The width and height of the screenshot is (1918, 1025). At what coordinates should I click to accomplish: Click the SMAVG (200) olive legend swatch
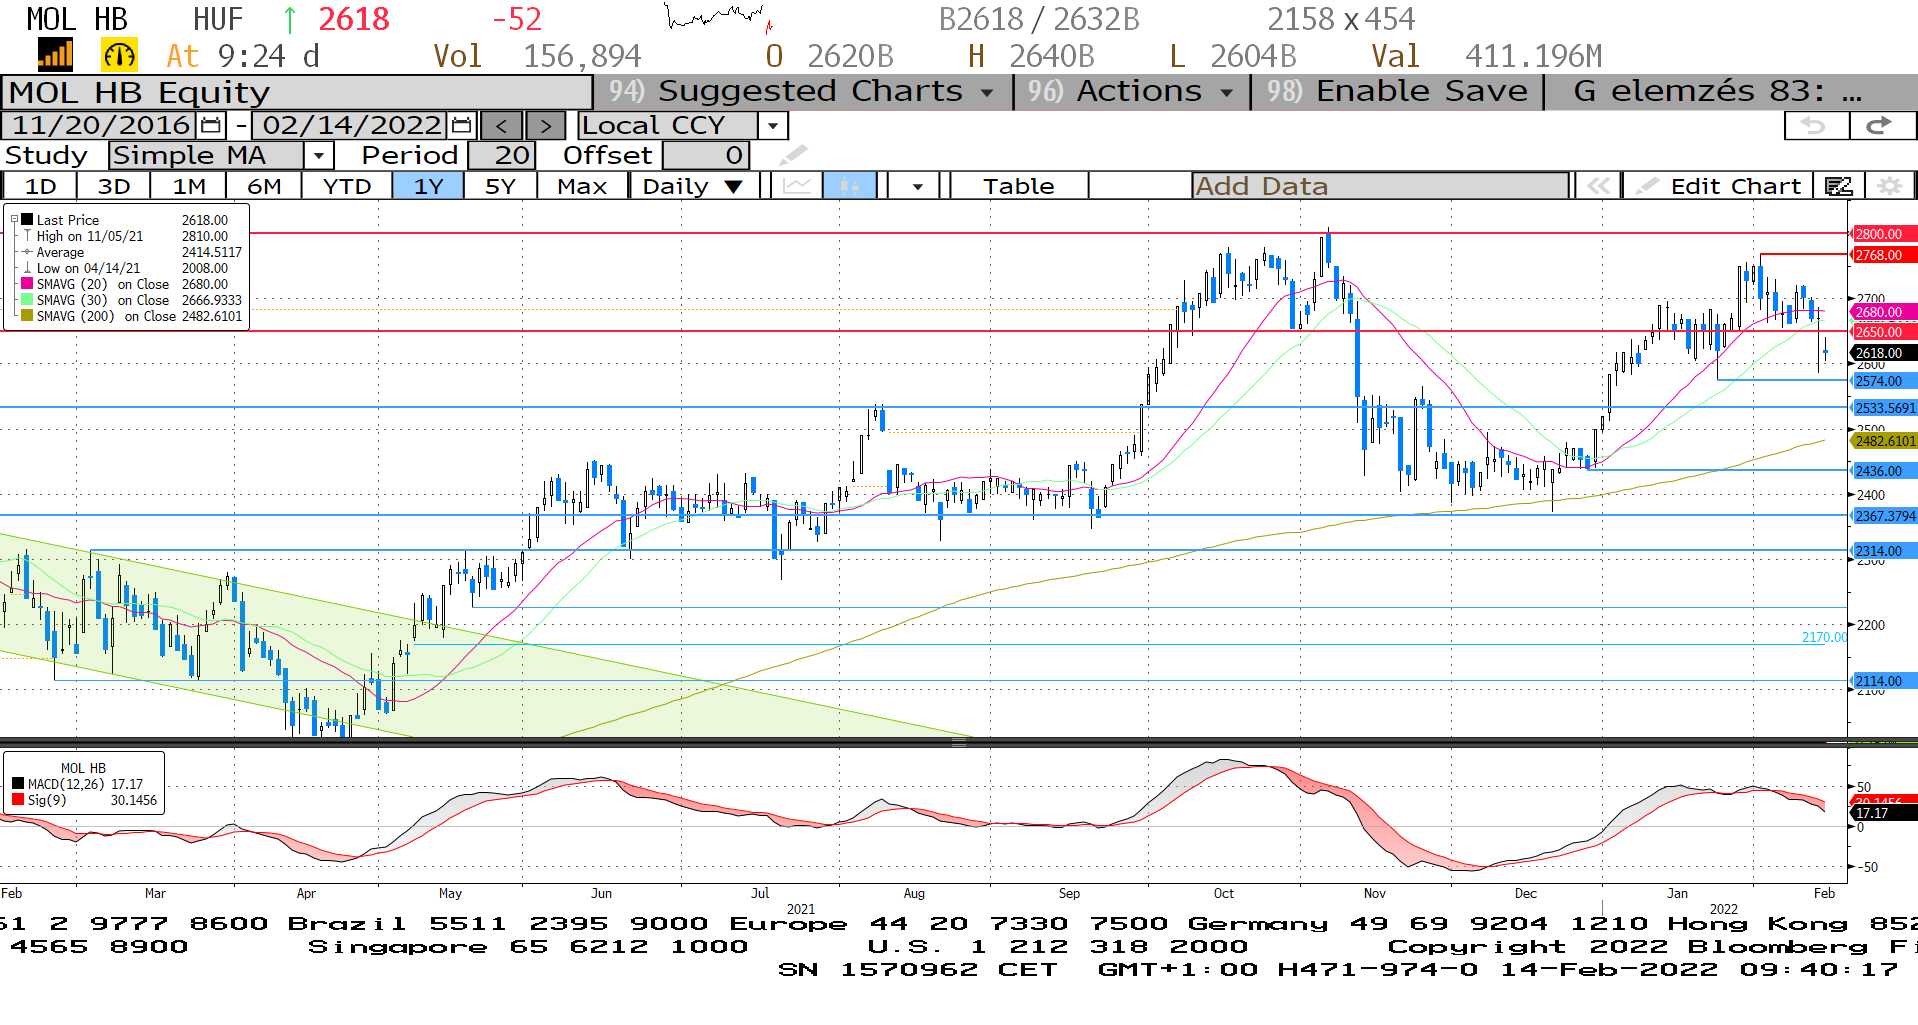(28, 316)
